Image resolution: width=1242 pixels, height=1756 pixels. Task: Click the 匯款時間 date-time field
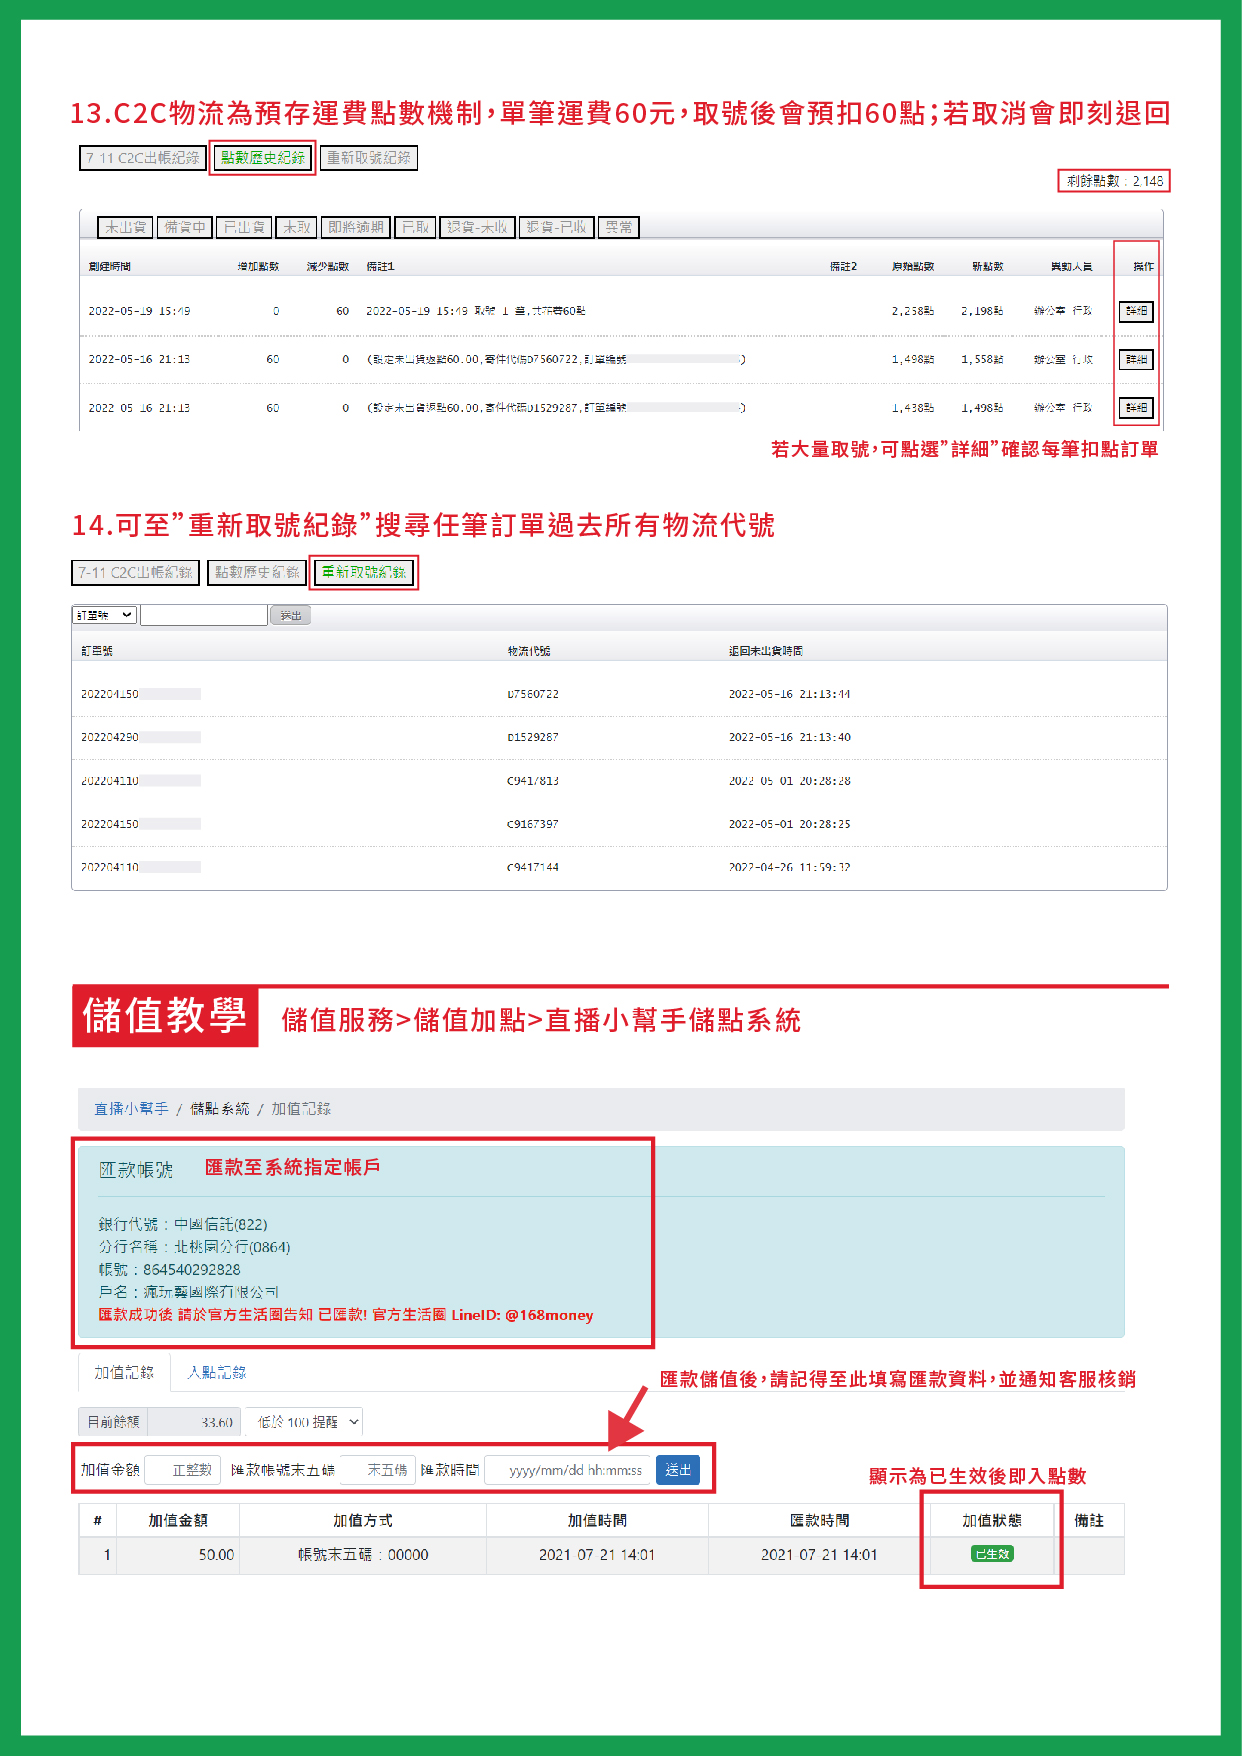[568, 1470]
